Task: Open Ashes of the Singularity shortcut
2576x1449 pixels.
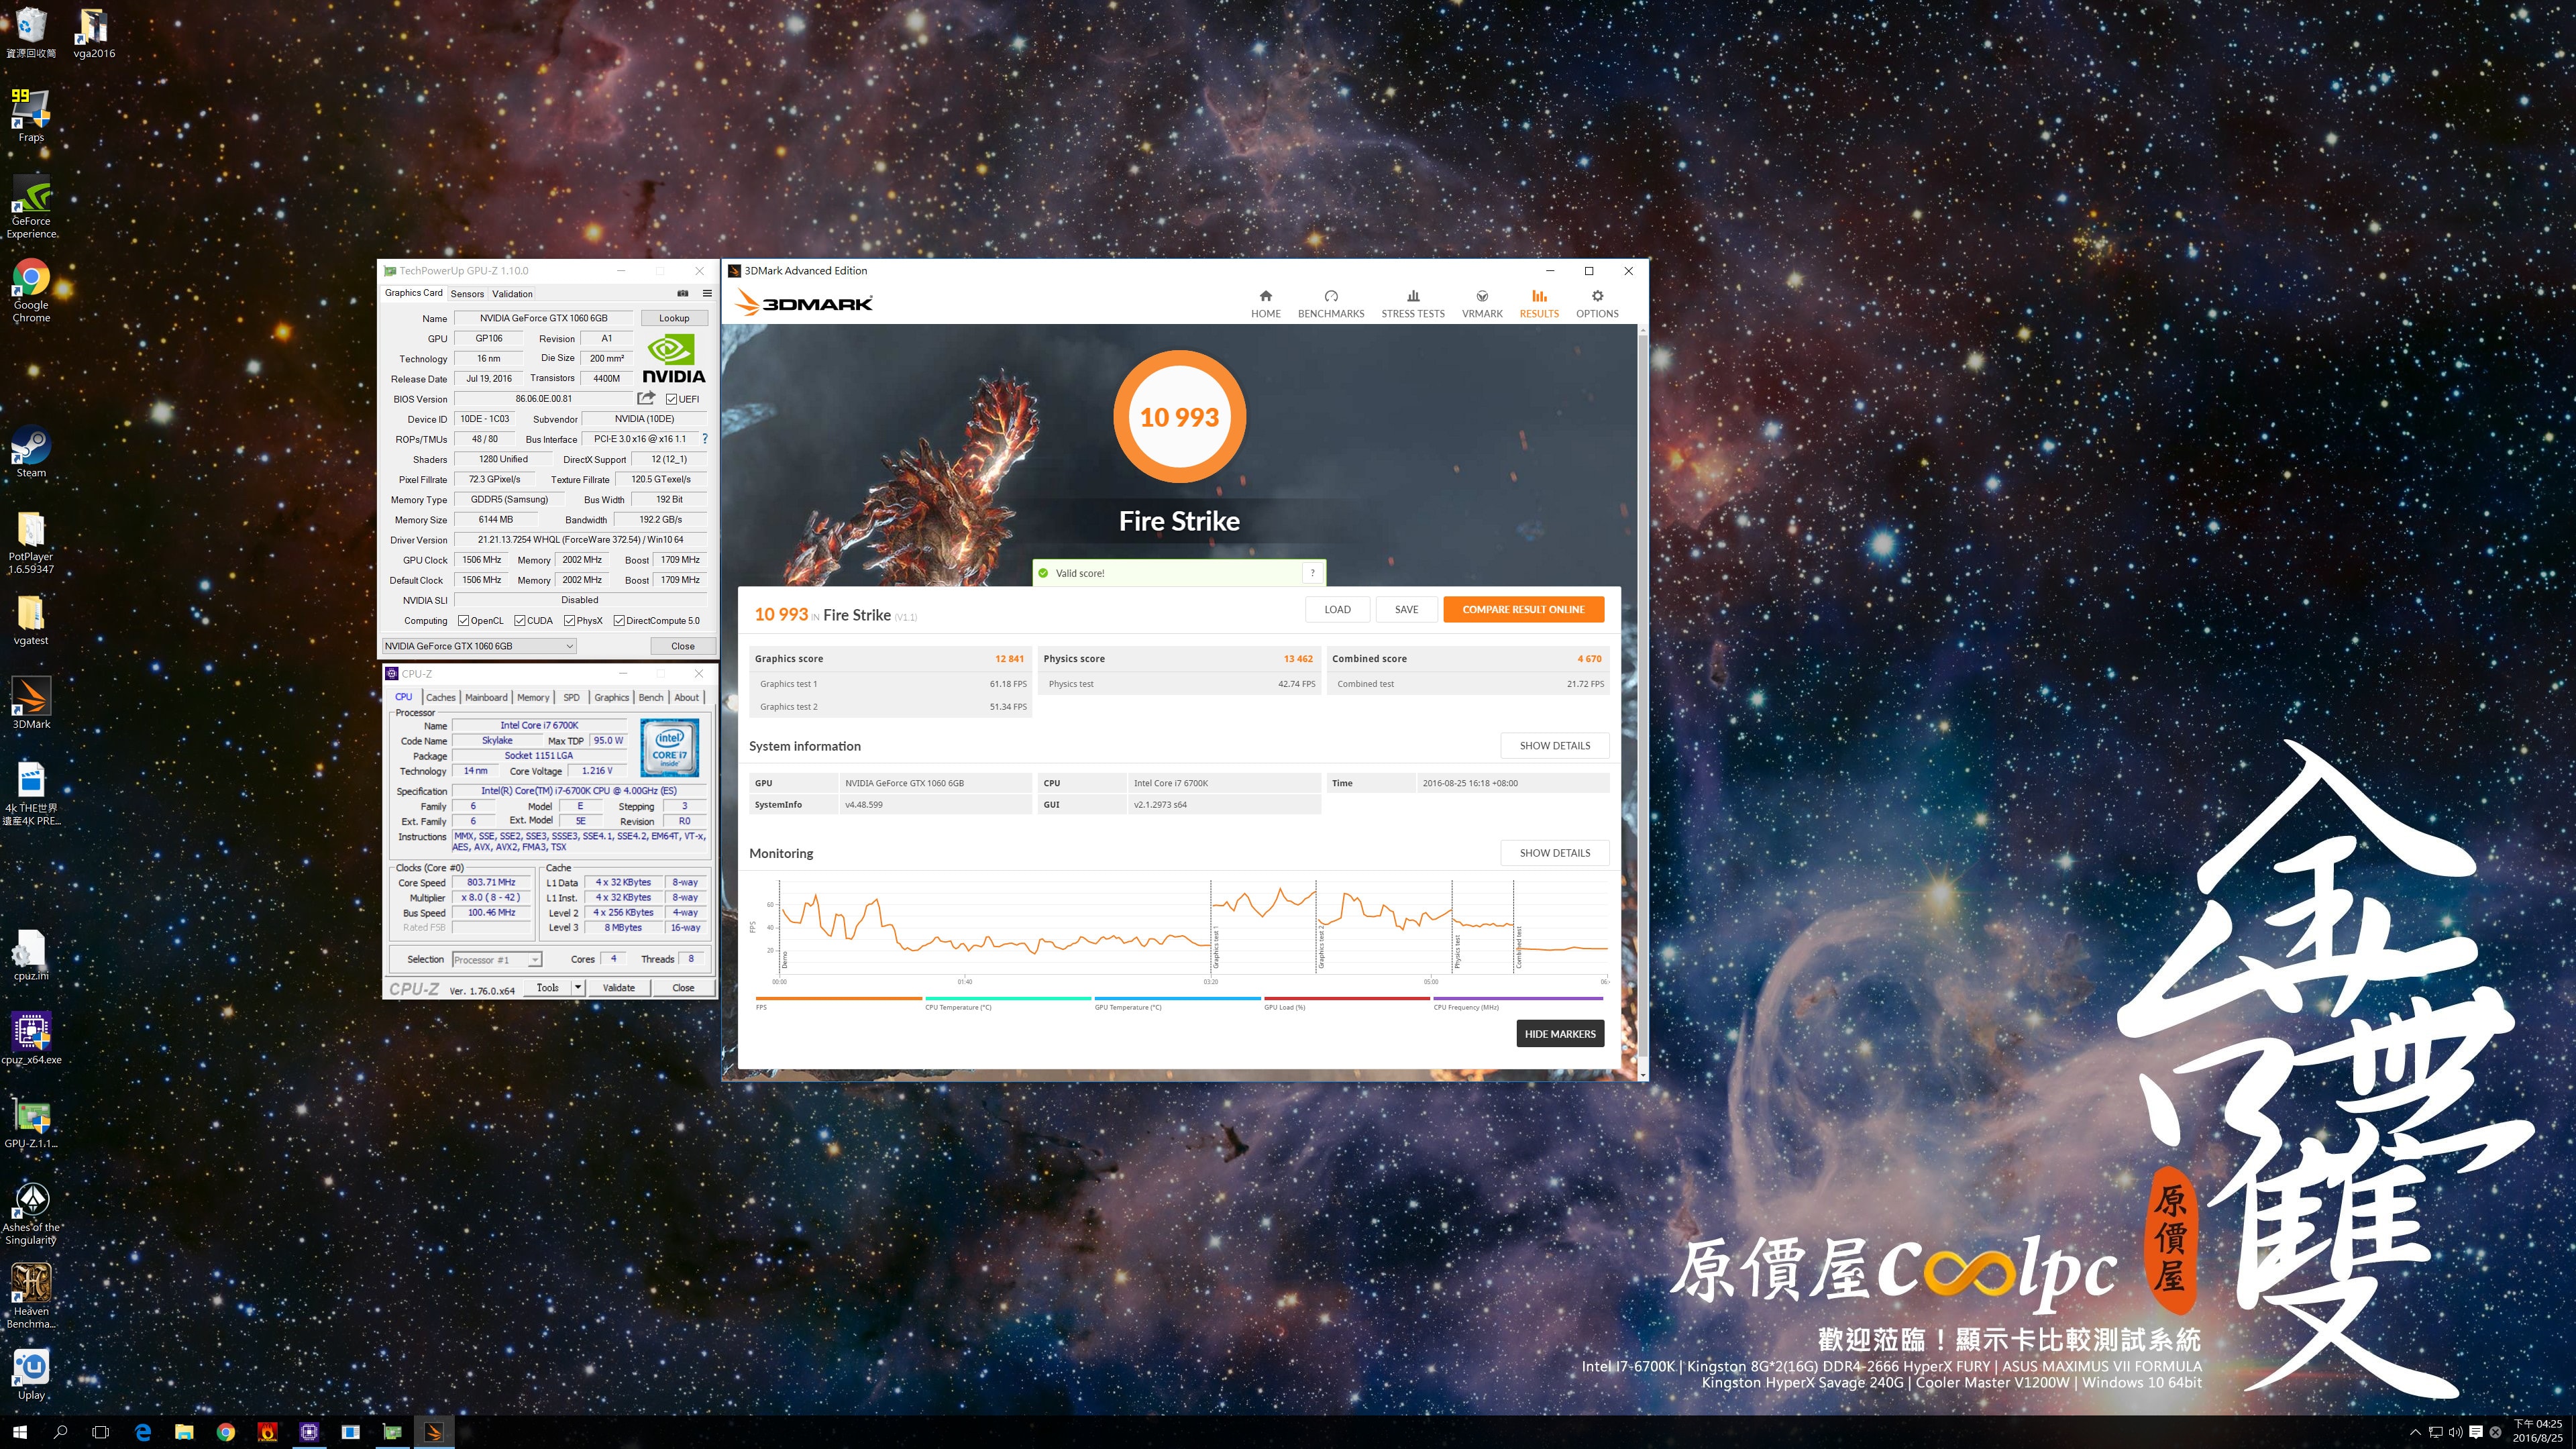Action: point(31,1213)
